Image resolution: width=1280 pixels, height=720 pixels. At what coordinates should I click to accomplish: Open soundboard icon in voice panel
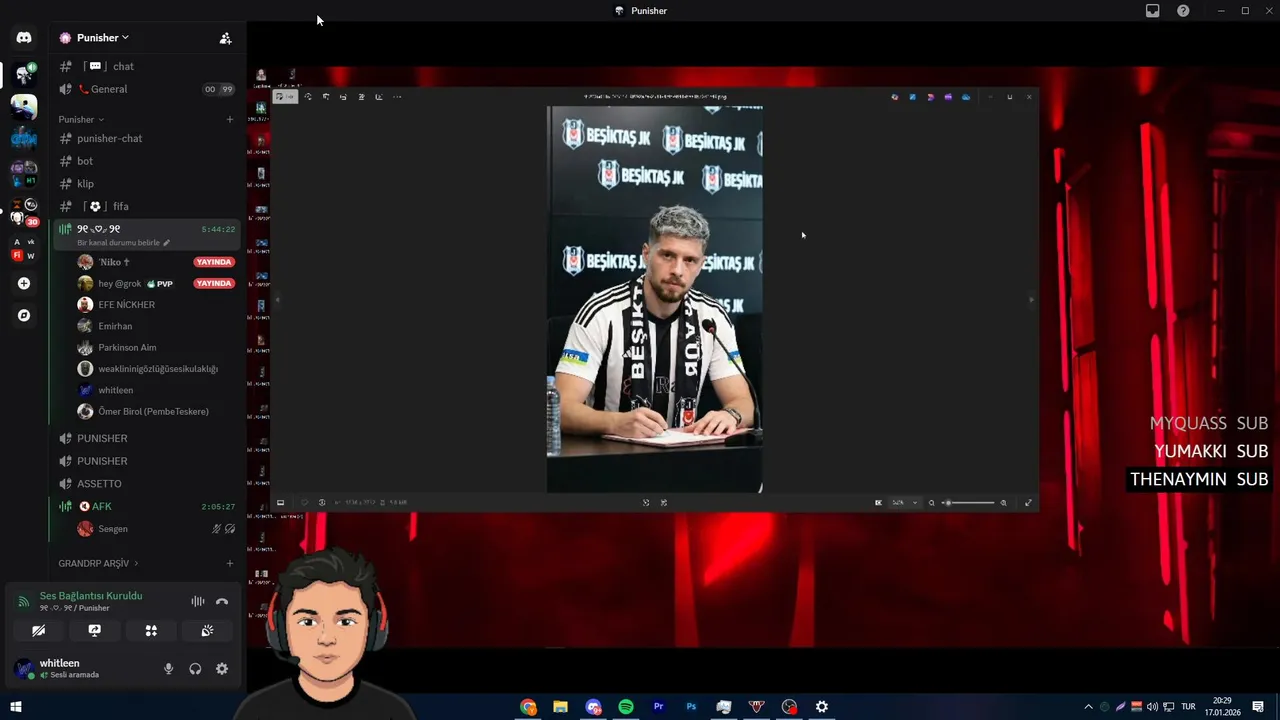point(207,631)
